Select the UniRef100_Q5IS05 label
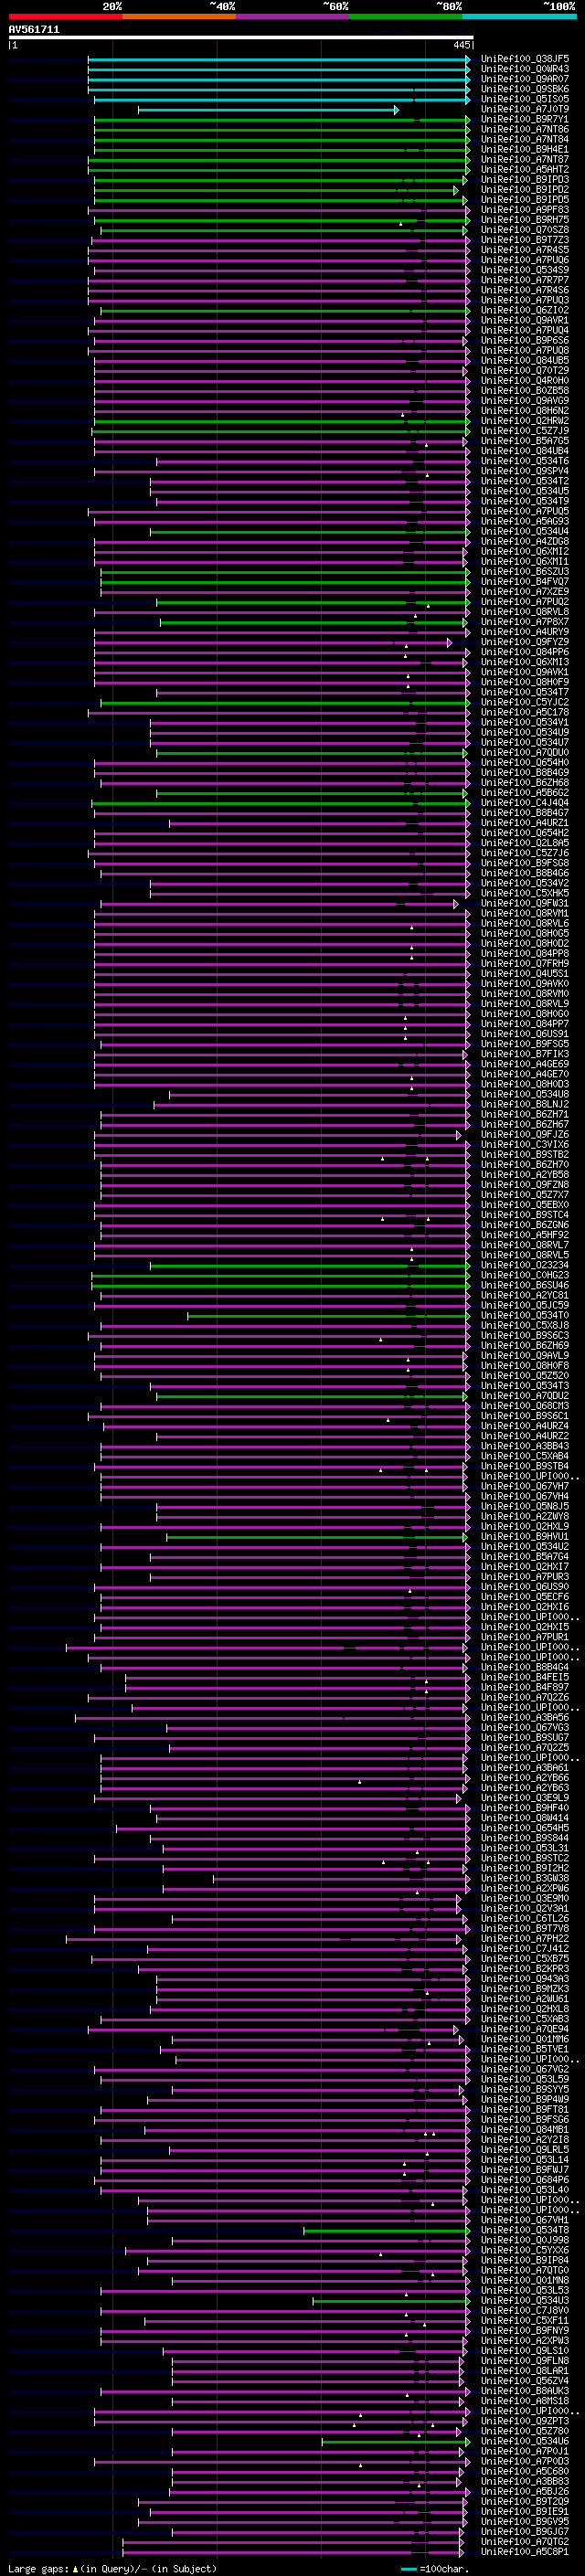Screen dimensions: 585x2576 pos(525,100)
